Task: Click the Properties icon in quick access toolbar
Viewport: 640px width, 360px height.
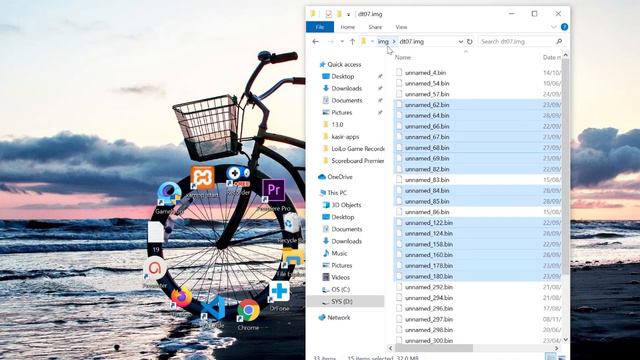Action: click(x=329, y=14)
